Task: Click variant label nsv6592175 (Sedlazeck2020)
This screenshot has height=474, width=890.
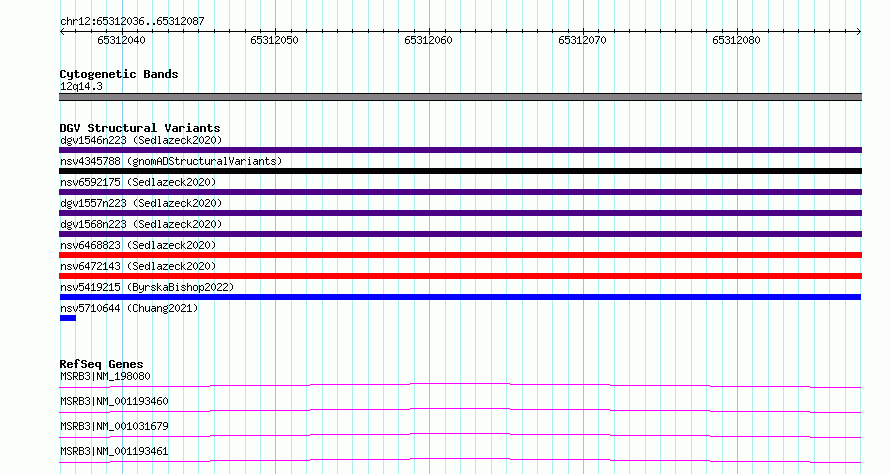Action: pos(138,182)
